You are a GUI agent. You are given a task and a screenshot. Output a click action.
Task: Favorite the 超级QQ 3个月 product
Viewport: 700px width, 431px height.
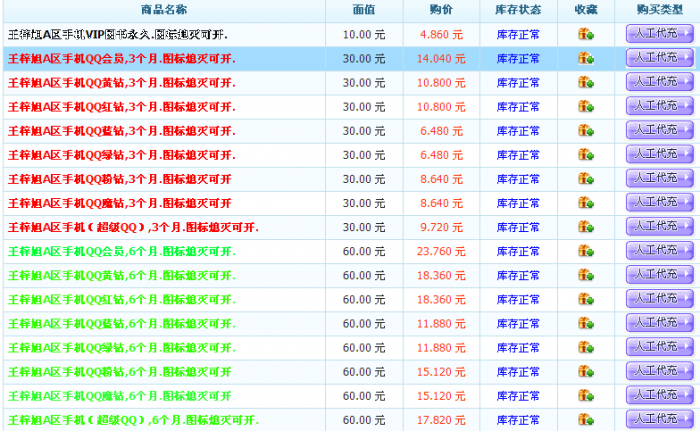pyautogui.click(x=586, y=227)
